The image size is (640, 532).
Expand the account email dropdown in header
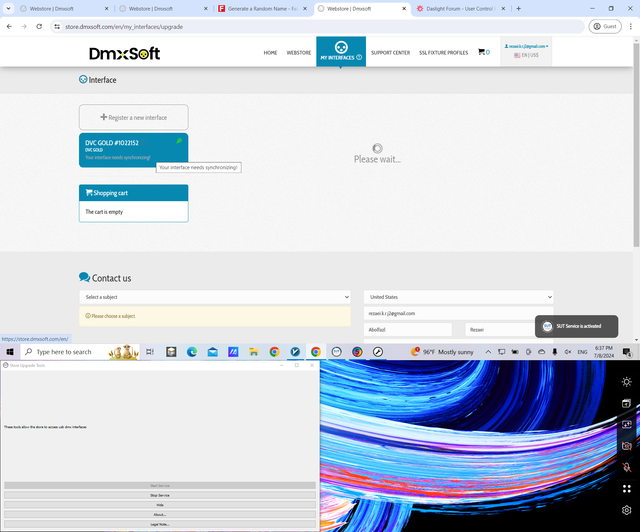tap(527, 46)
